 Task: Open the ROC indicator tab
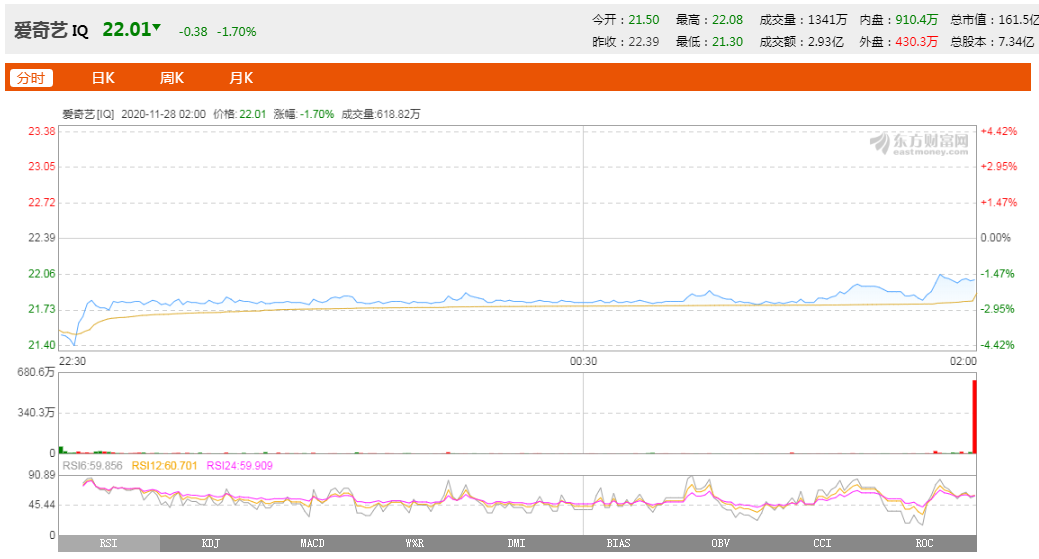(x=924, y=543)
